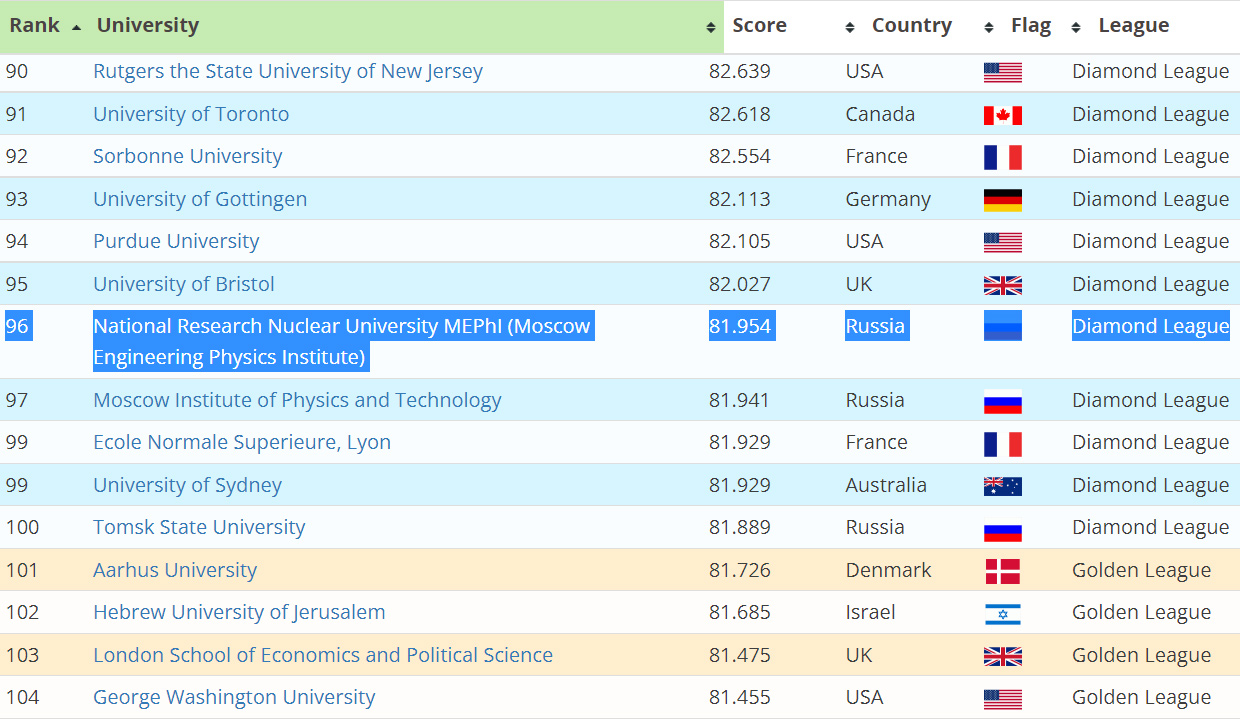Viewport: 1240px width, 719px height.
Task: Open the University of Sydney link
Action: [187, 485]
